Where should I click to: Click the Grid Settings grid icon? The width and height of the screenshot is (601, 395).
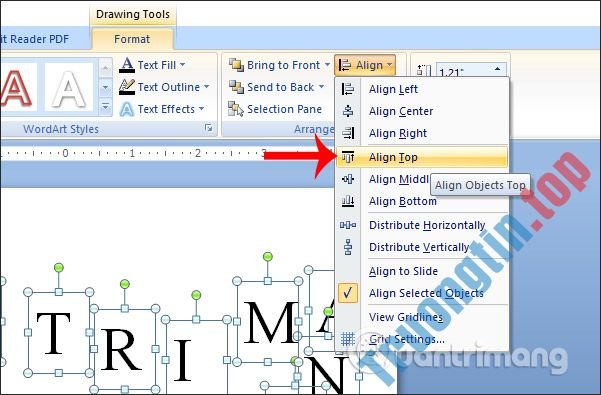click(348, 339)
